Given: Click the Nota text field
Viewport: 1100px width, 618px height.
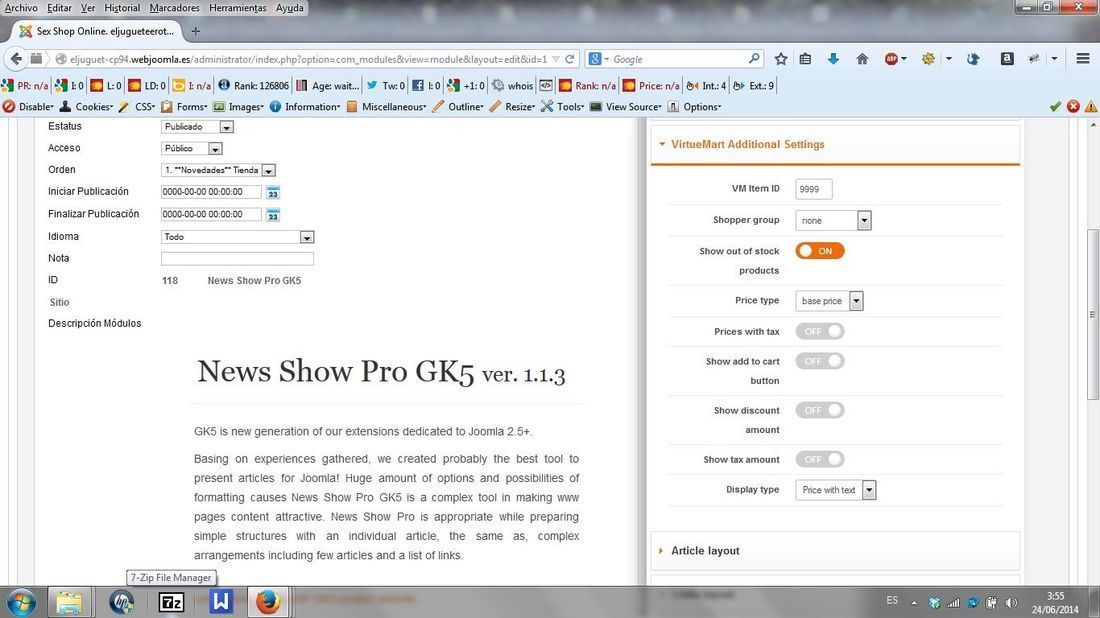Looking at the screenshot, I should pyautogui.click(x=237, y=259).
